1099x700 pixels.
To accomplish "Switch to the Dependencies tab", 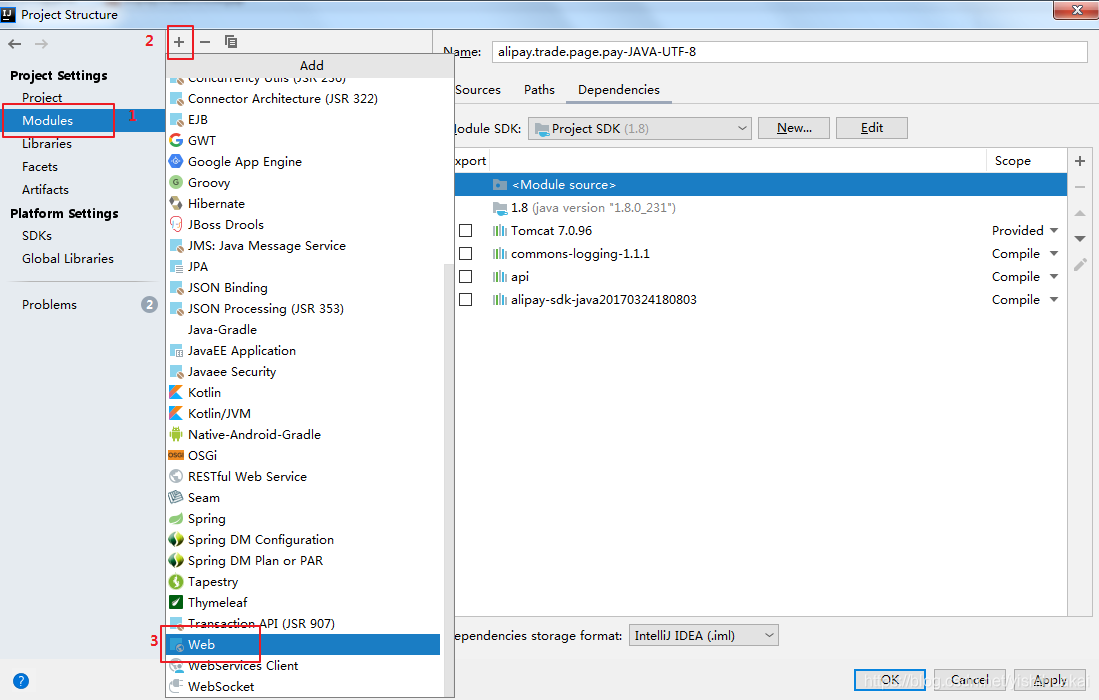I will [x=619, y=90].
